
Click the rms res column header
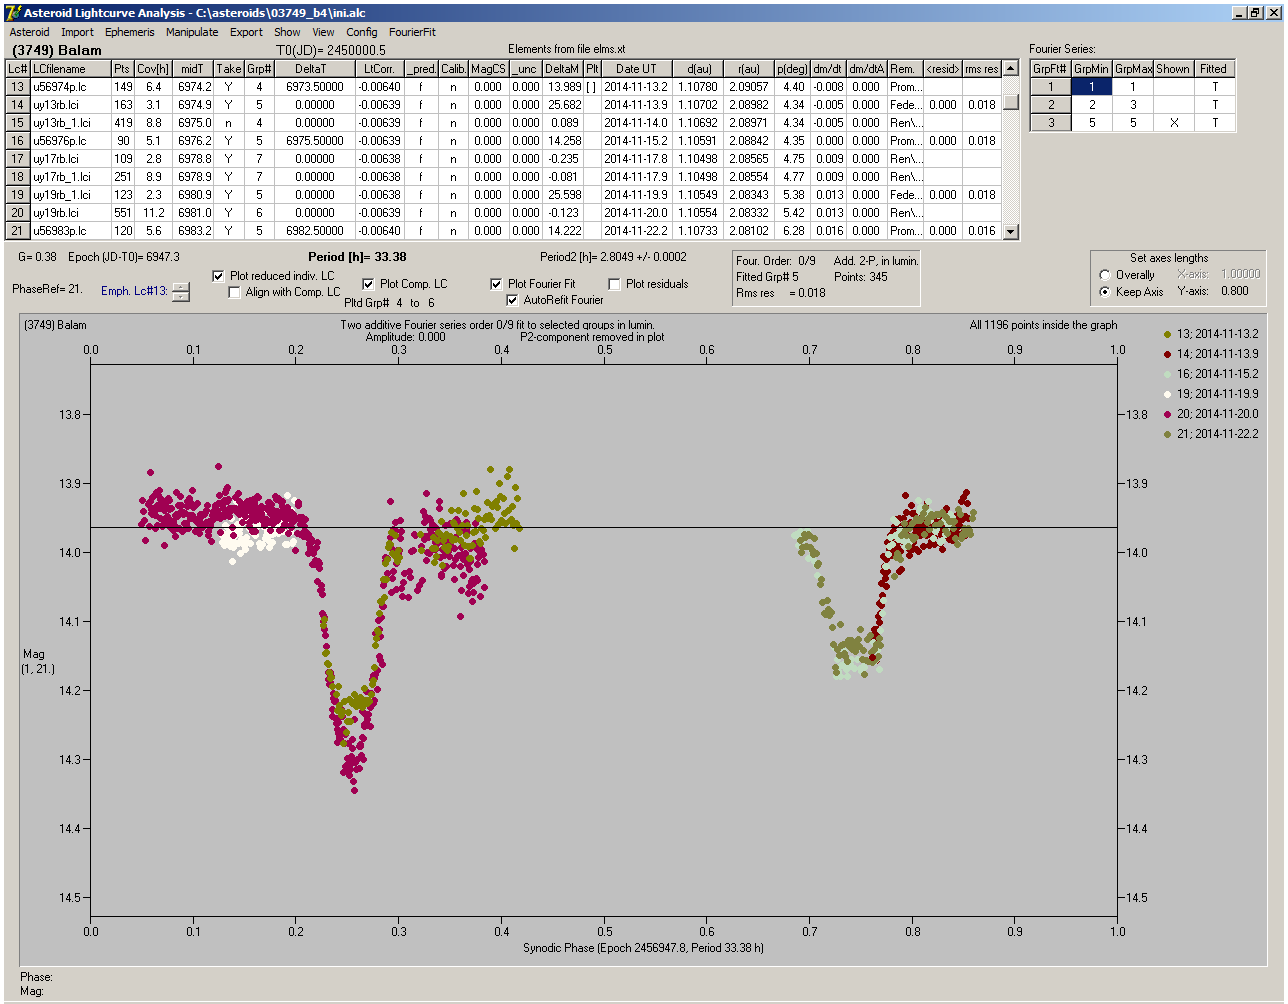tap(982, 69)
